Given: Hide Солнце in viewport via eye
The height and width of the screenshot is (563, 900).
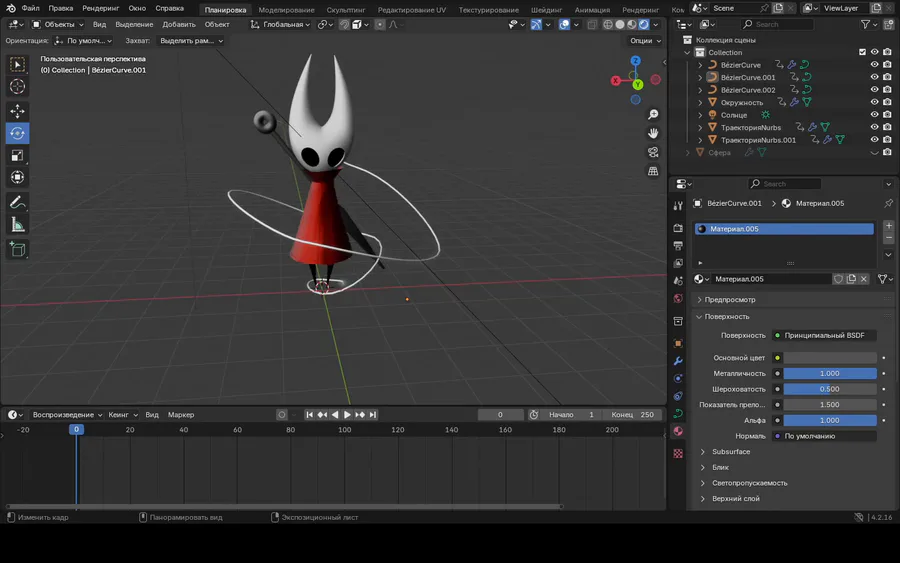Looking at the screenshot, I should pos(874,115).
